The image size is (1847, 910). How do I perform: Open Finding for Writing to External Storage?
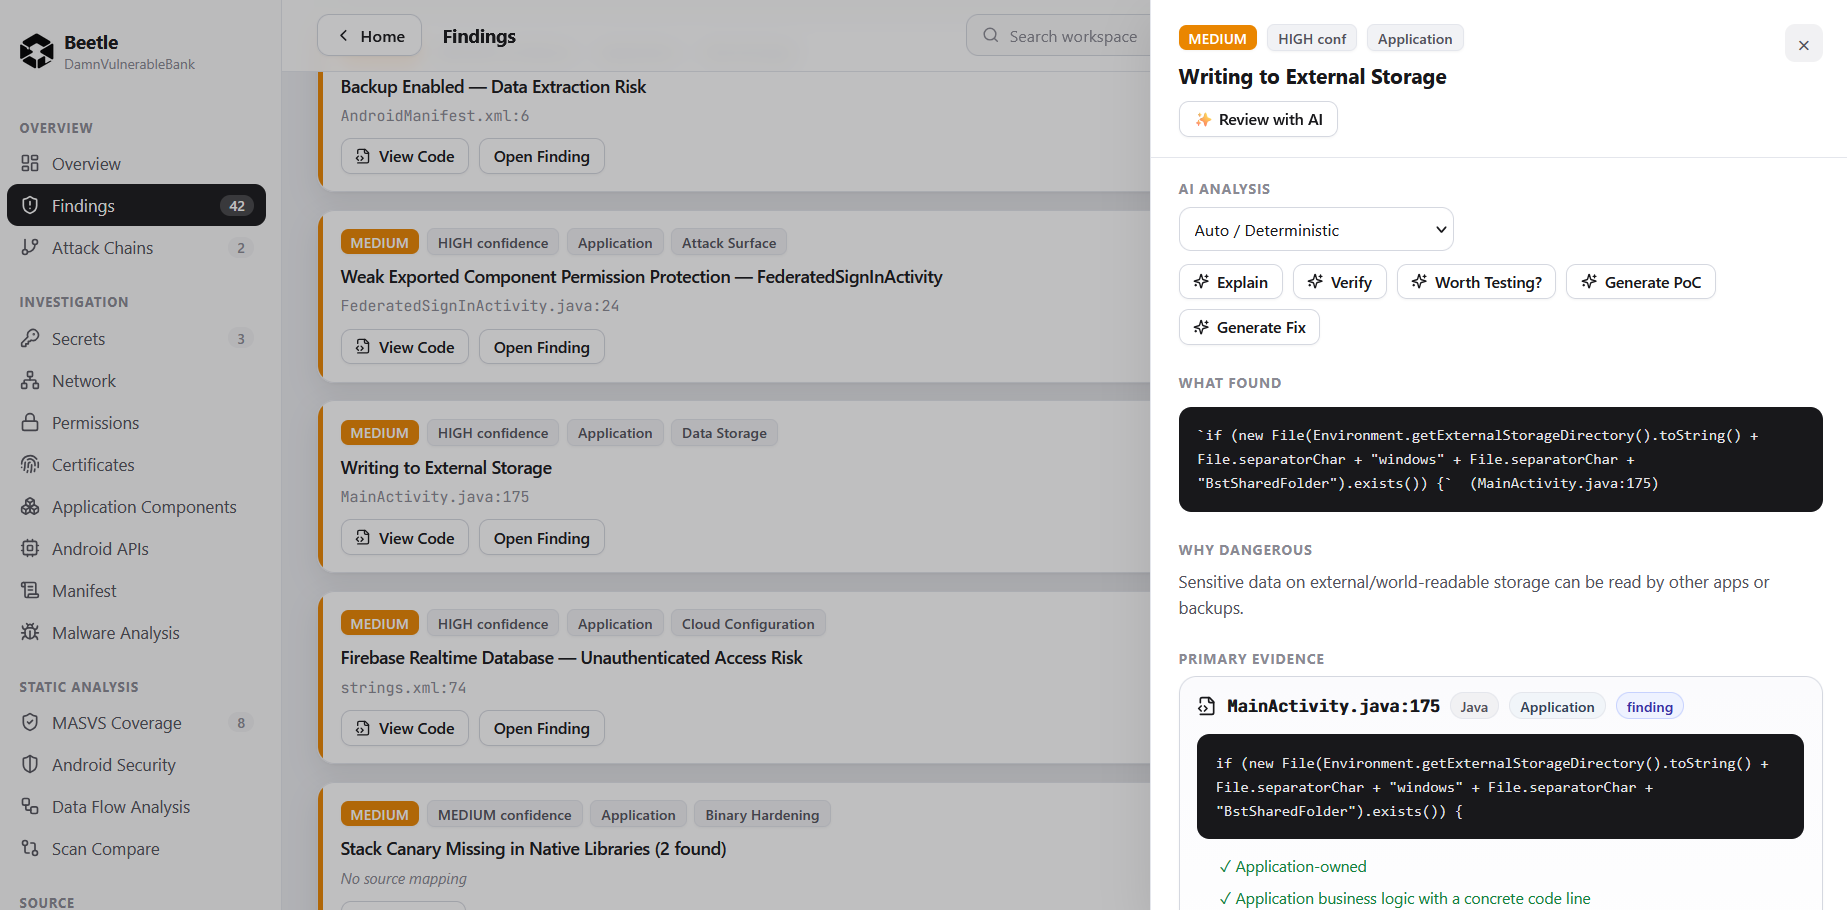pos(542,538)
